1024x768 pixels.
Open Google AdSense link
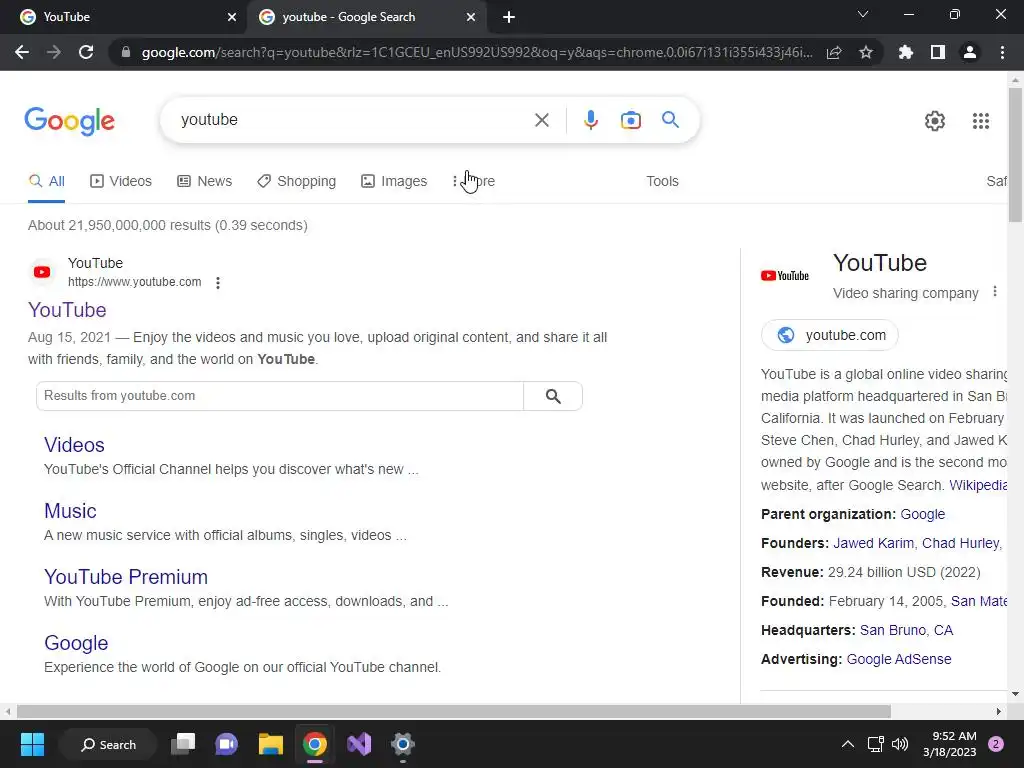click(x=899, y=659)
